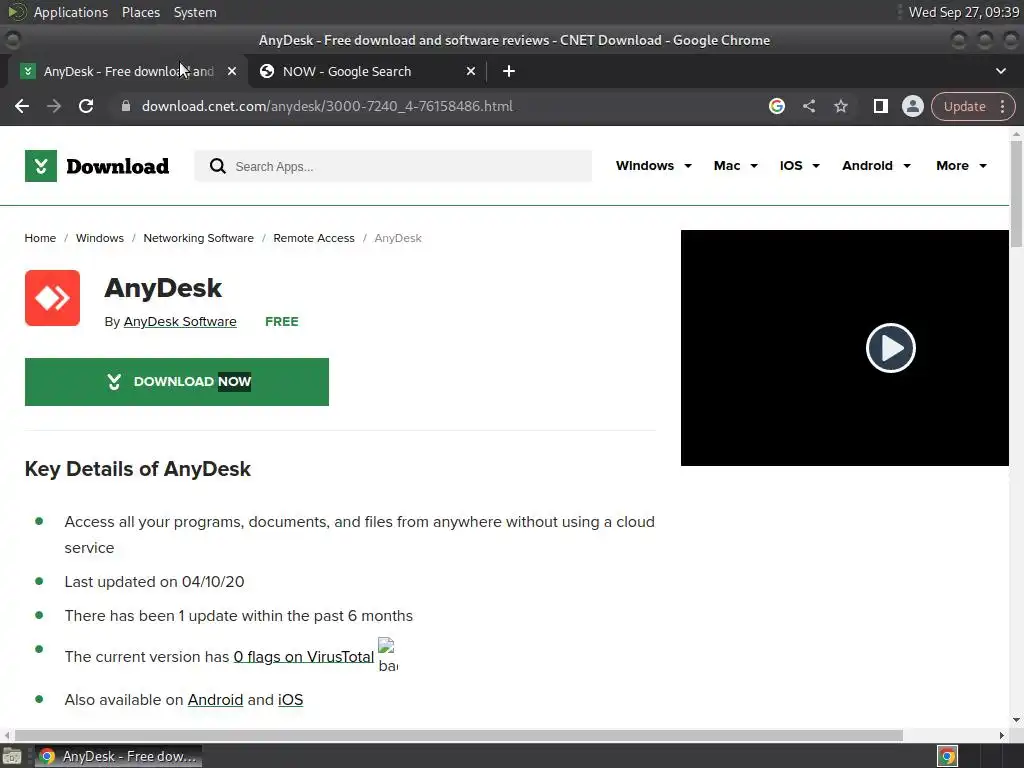Click show desktop icon in bottom panel
The width and height of the screenshot is (1024, 768).
coord(12,756)
